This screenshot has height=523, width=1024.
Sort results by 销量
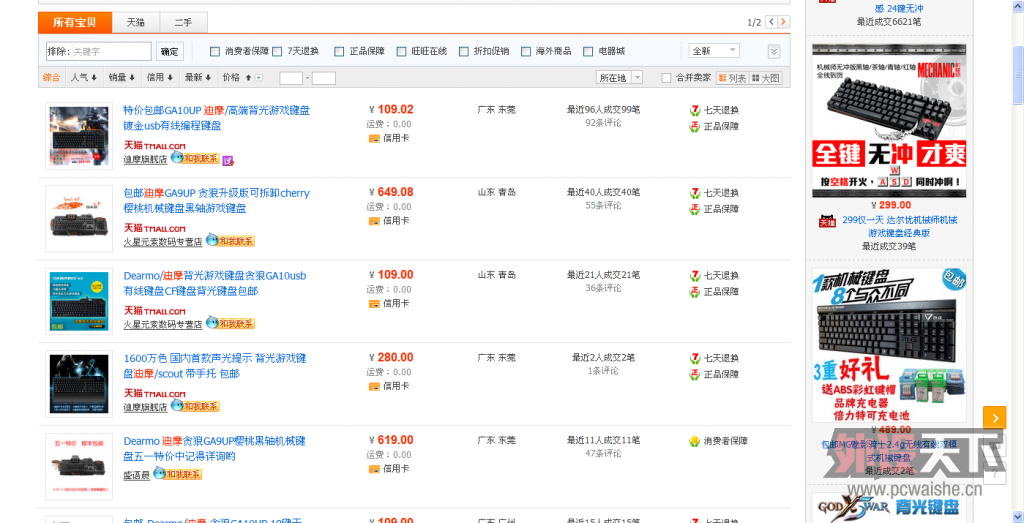coord(121,78)
